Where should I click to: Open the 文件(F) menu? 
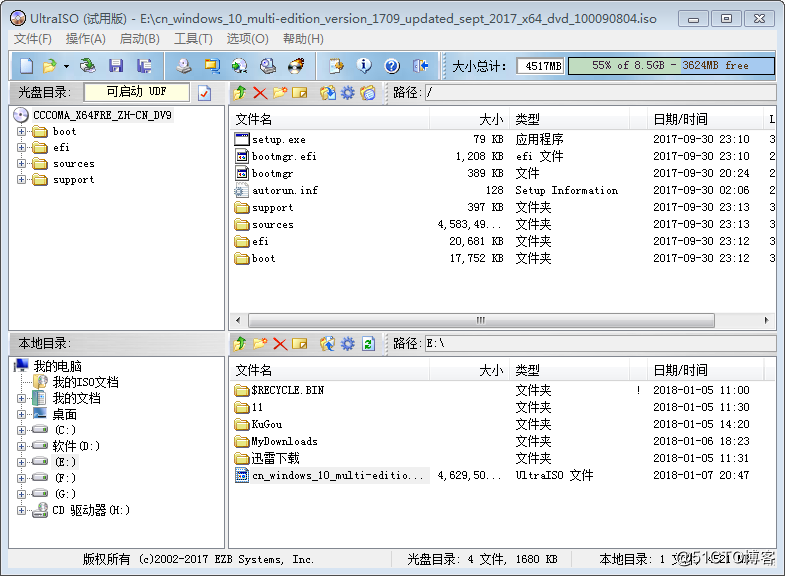tap(33, 39)
